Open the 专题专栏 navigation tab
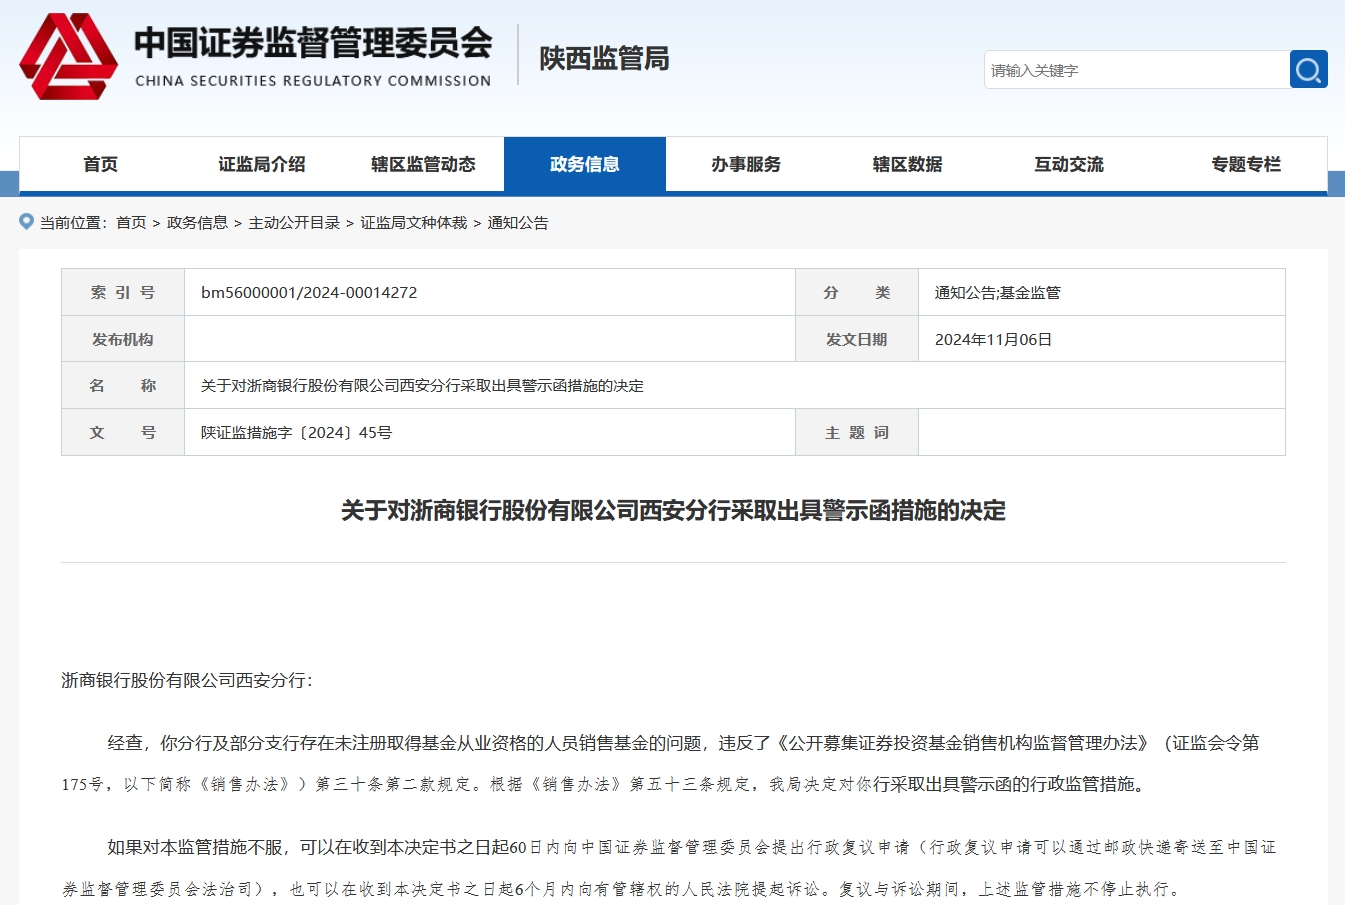The width and height of the screenshot is (1345, 905). click(1245, 164)
